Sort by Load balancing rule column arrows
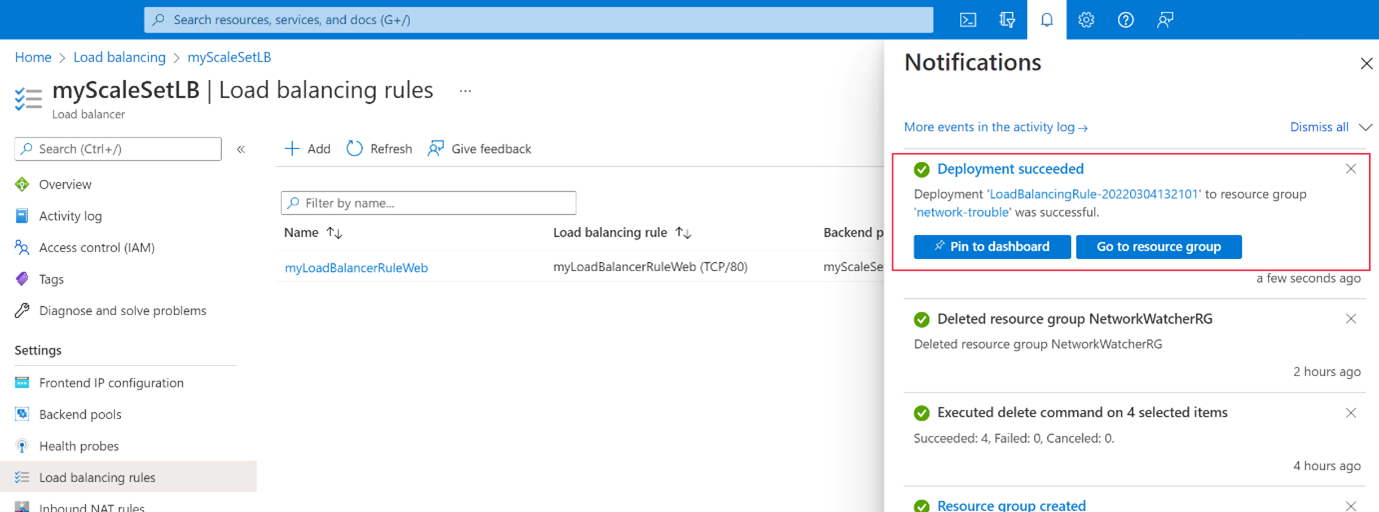1379x512 pixels. click(x=683, y=233)
